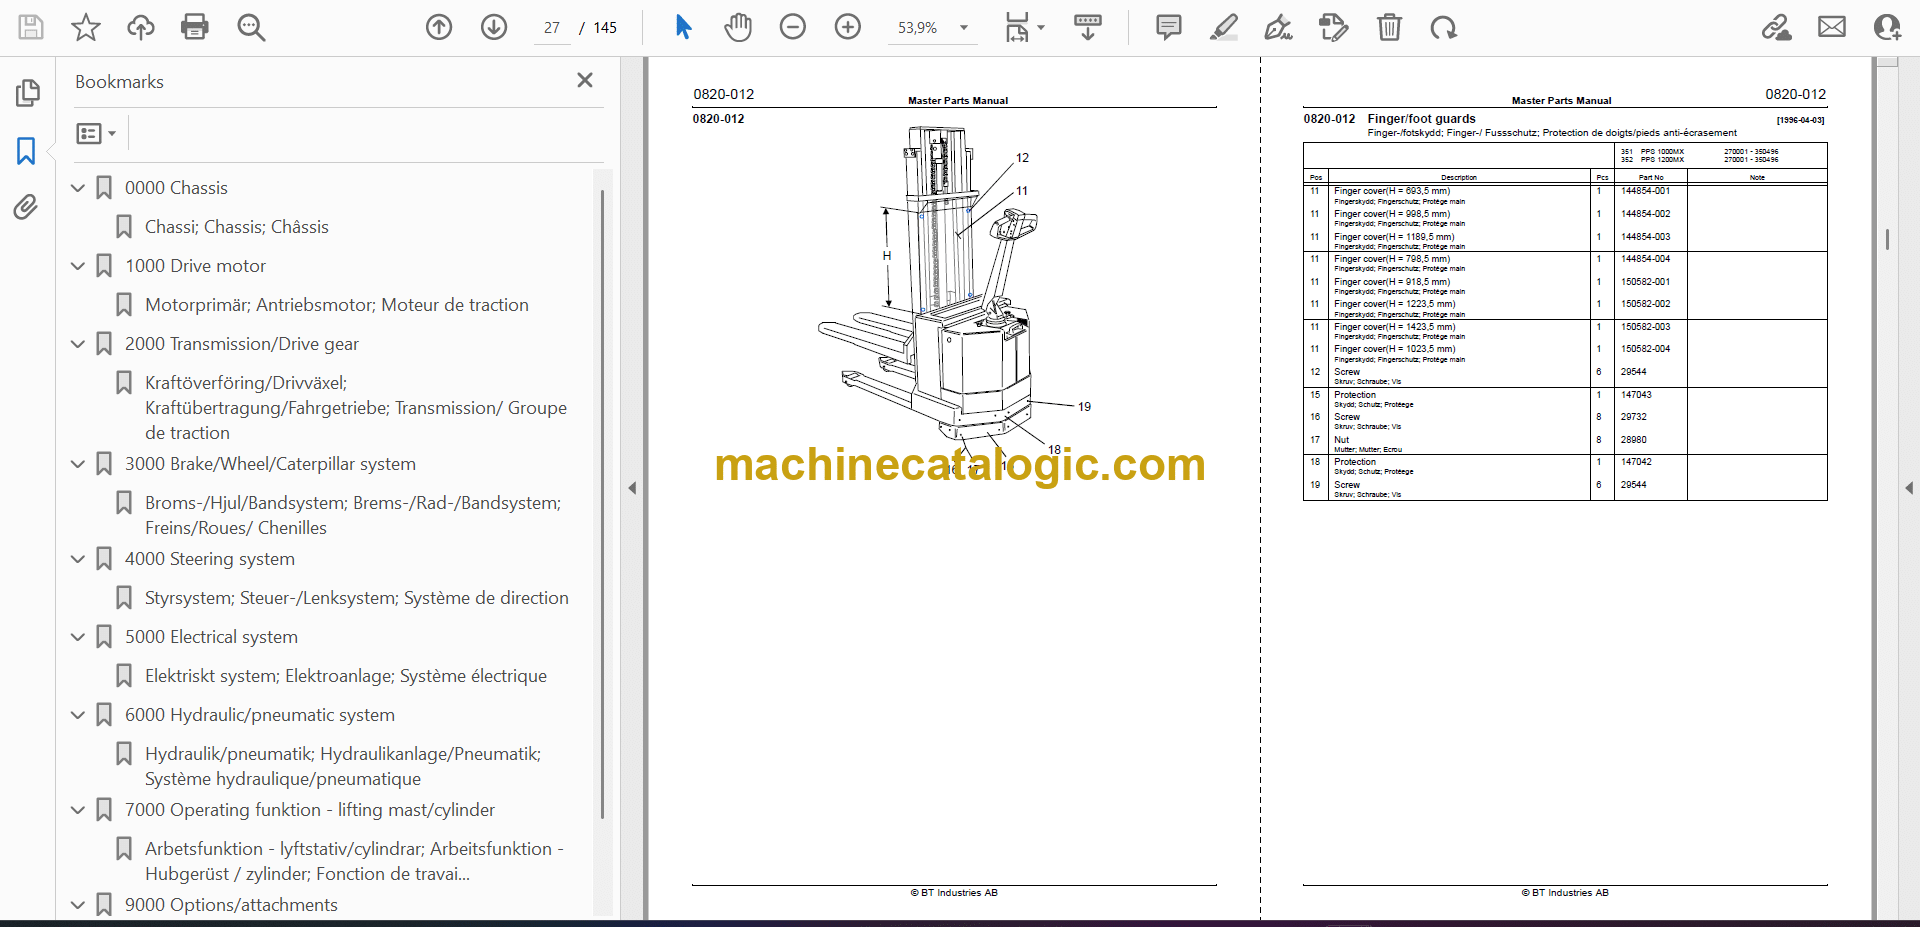
Task: Click the delete trash icon
Action: click(1389, 27)
